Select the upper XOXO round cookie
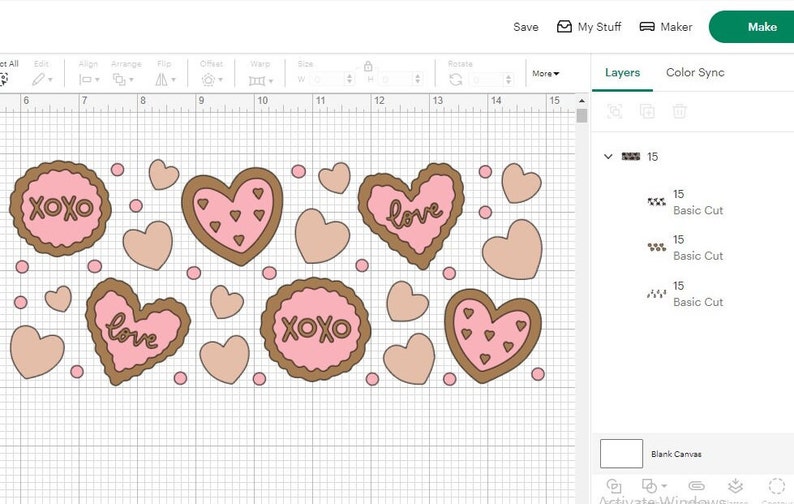The height and width of the screenshot is (504, 794). coord(60,208)
